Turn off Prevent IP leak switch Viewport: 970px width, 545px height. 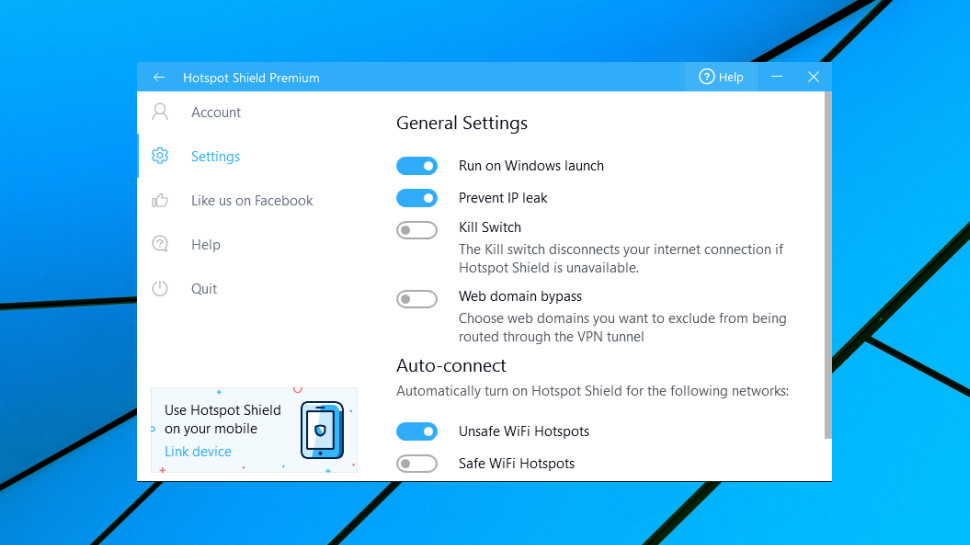click(417, 198)
